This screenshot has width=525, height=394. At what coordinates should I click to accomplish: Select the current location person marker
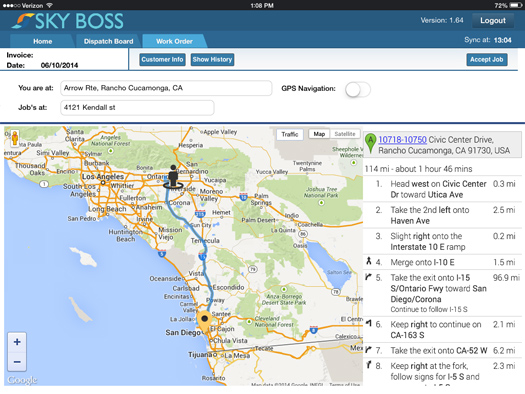coord(173,176)
